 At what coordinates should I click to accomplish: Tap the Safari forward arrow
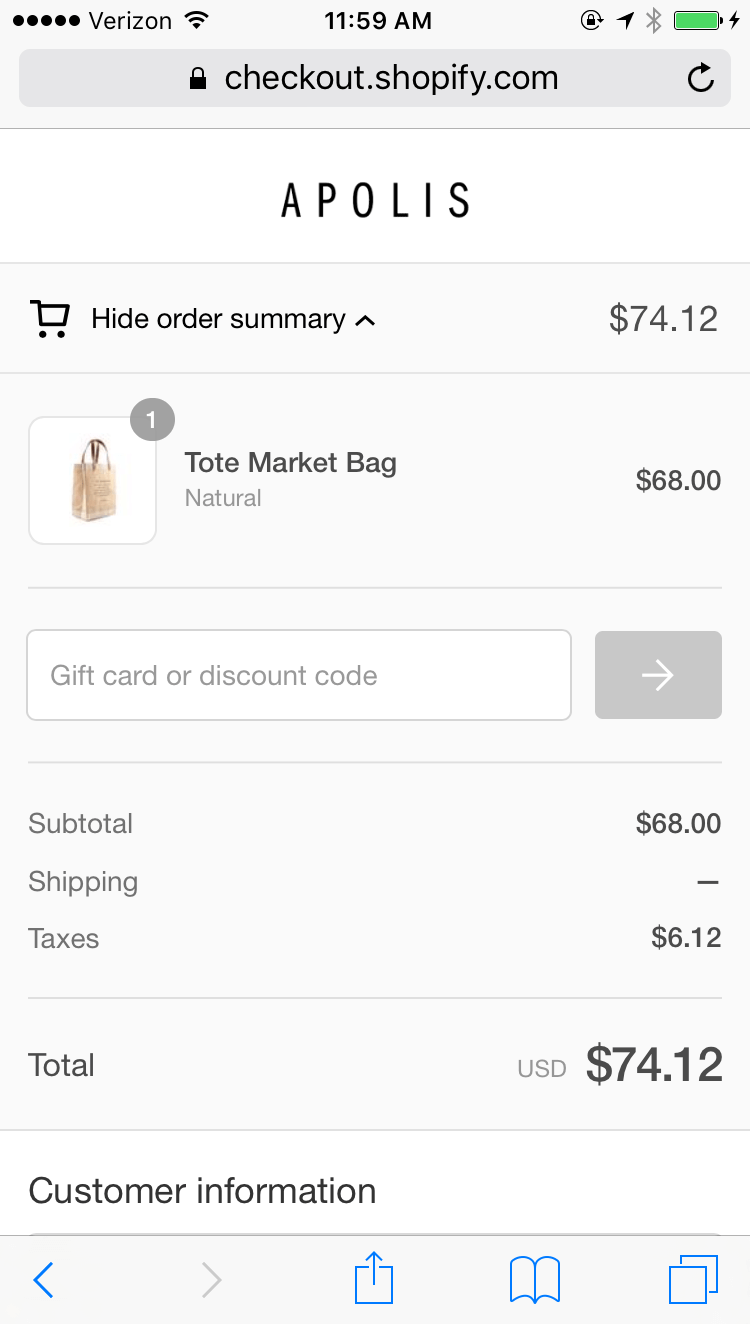point(211,1280)
